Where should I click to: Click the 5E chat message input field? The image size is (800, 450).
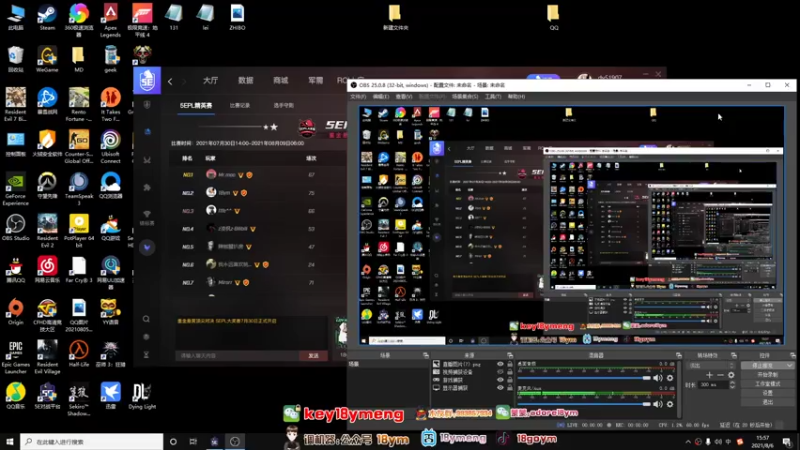pyautogui.click(x=237, y=356)
